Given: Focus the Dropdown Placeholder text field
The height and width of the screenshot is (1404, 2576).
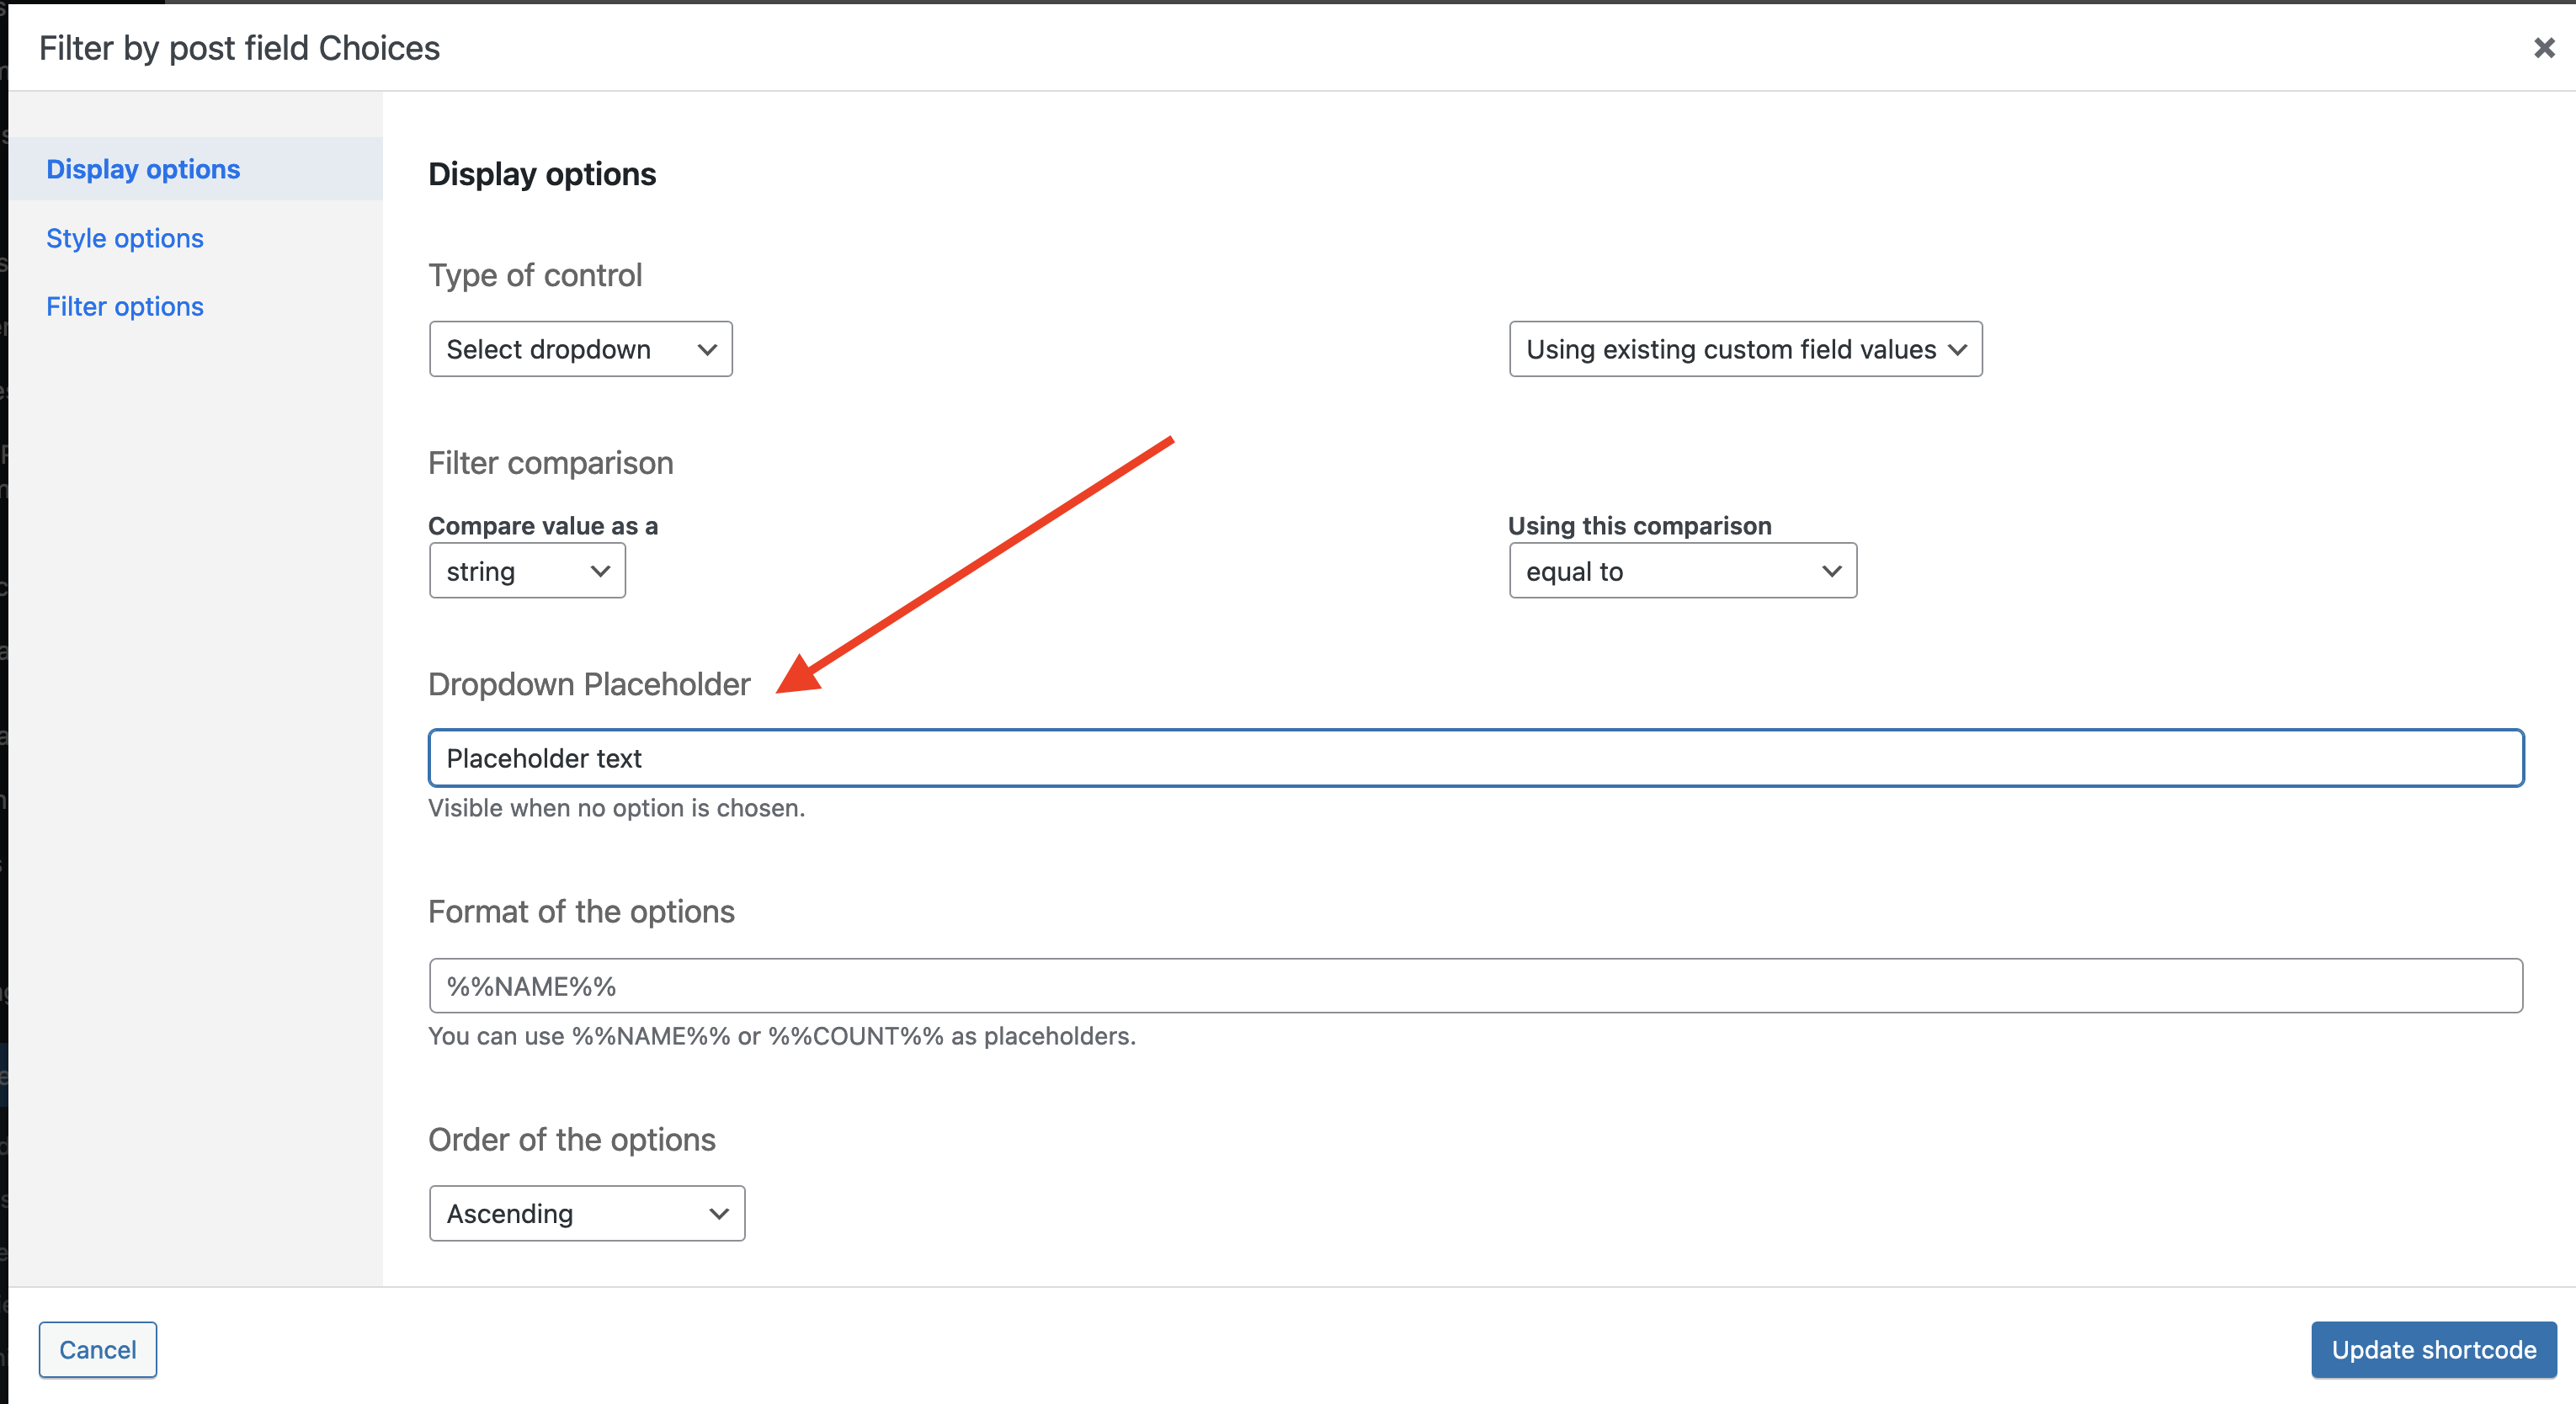Looking at the screenshot, I should tap(1476, 758).
